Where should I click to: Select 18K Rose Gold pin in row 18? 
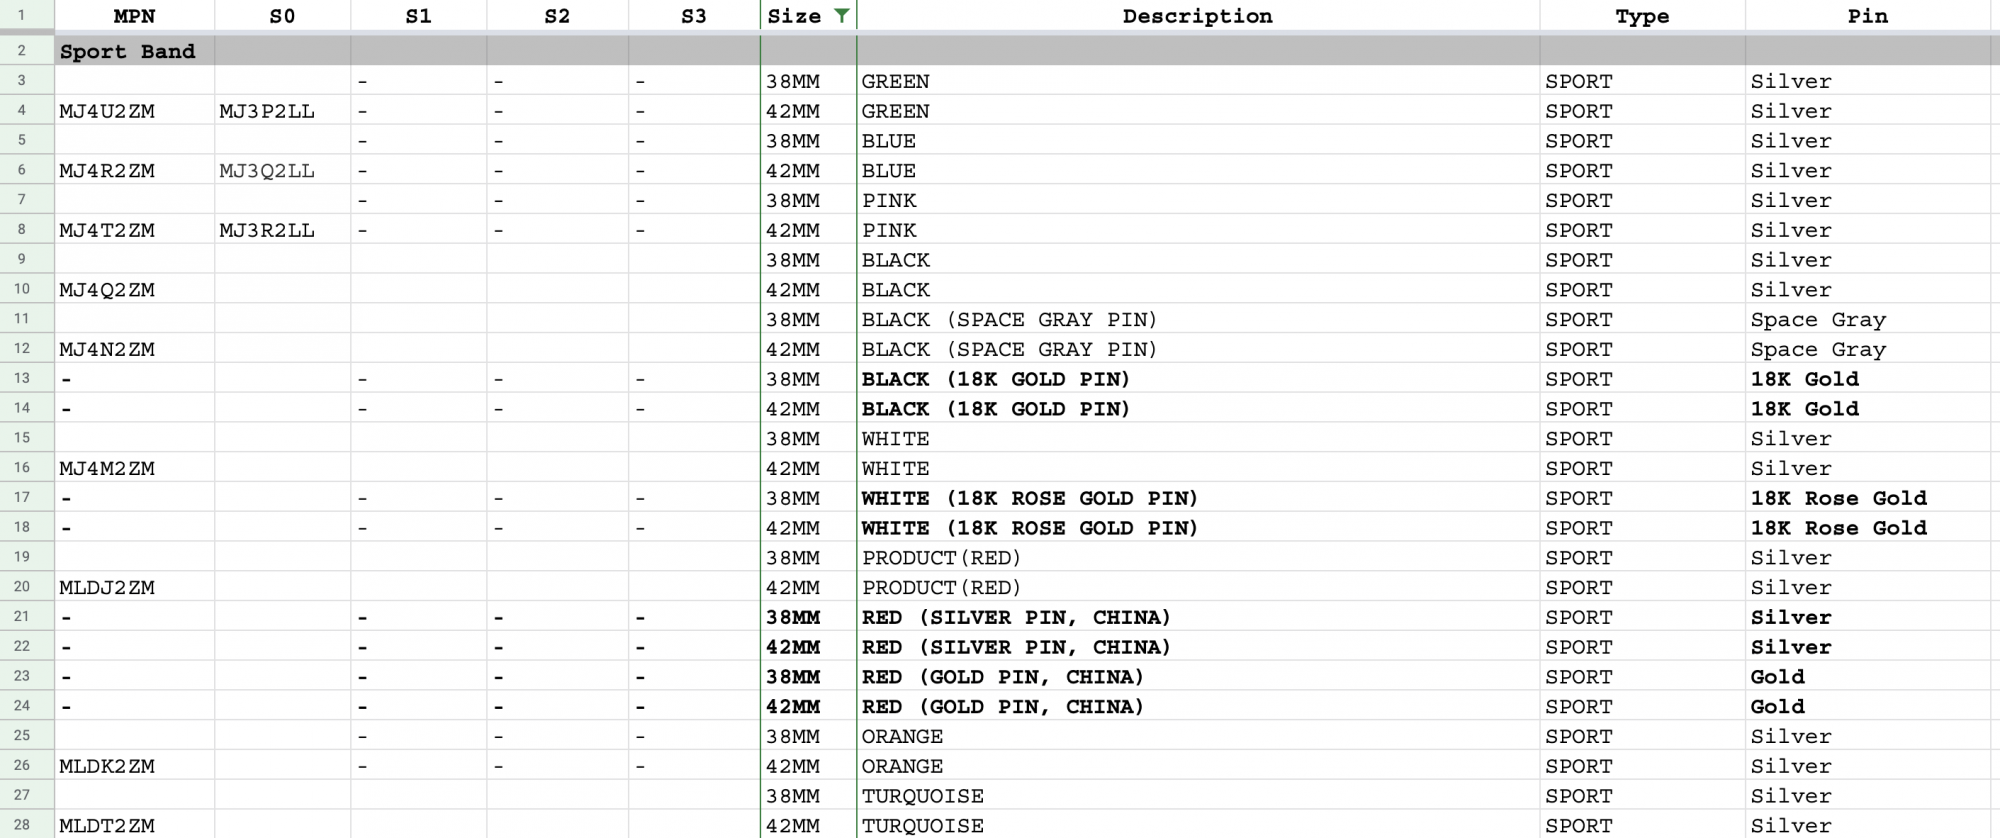click(x=1868, y=527)
